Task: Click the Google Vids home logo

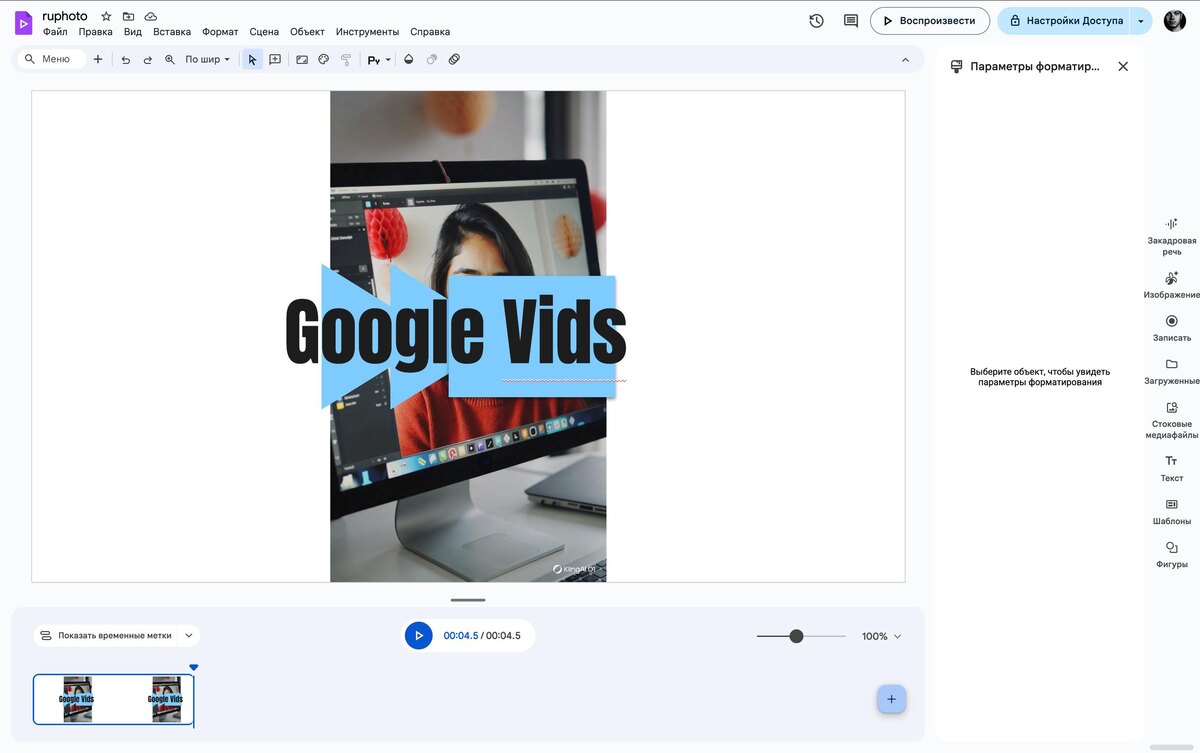Action: pos(23,22)
